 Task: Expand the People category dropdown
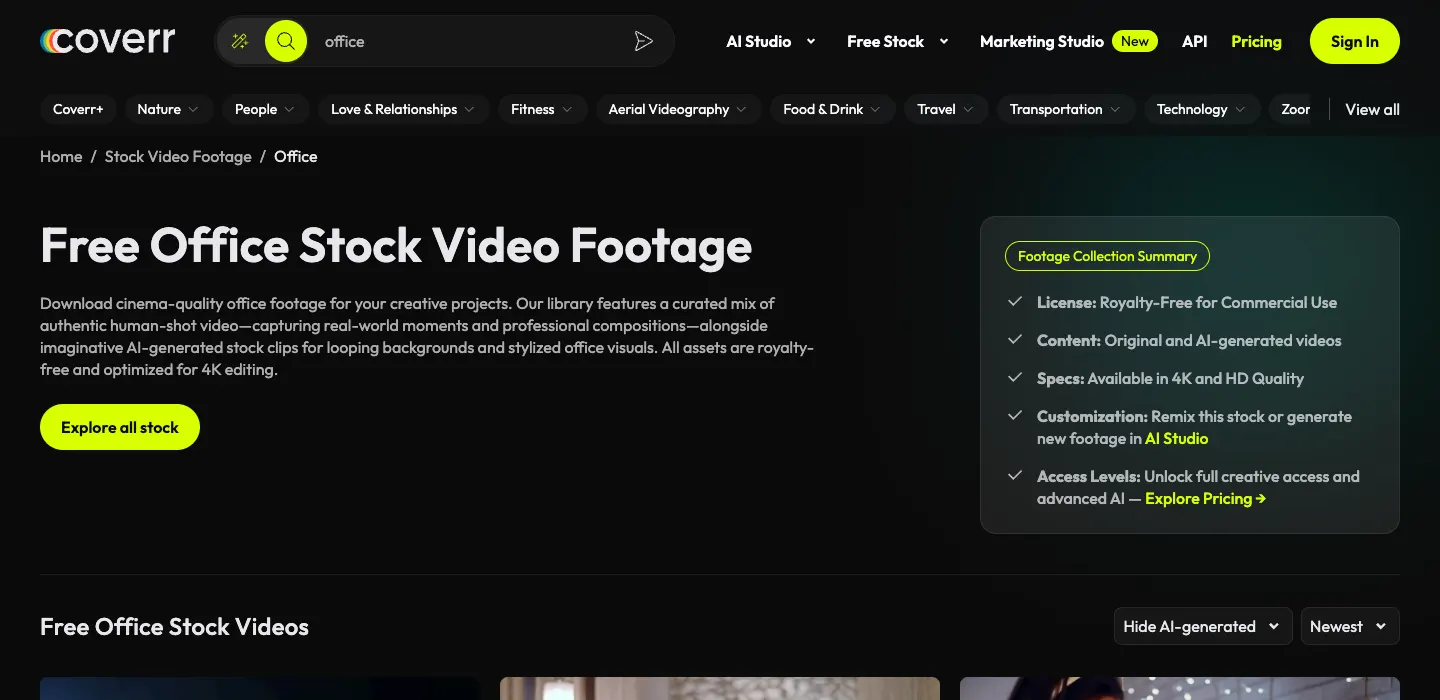pyautogui.click(x=265, y=109)
